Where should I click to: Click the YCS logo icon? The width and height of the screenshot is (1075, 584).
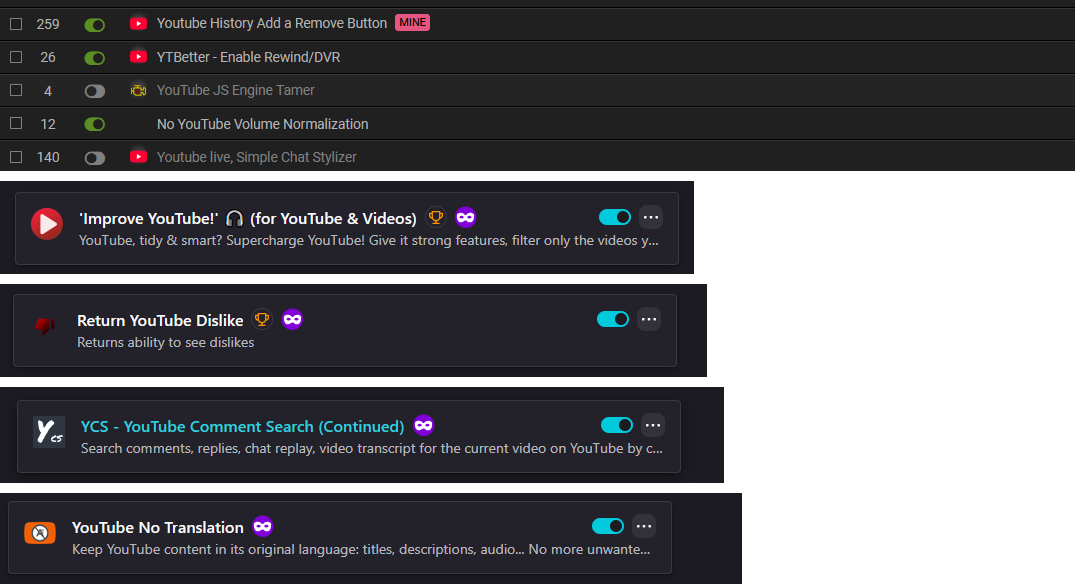click(x=49, y=432)
